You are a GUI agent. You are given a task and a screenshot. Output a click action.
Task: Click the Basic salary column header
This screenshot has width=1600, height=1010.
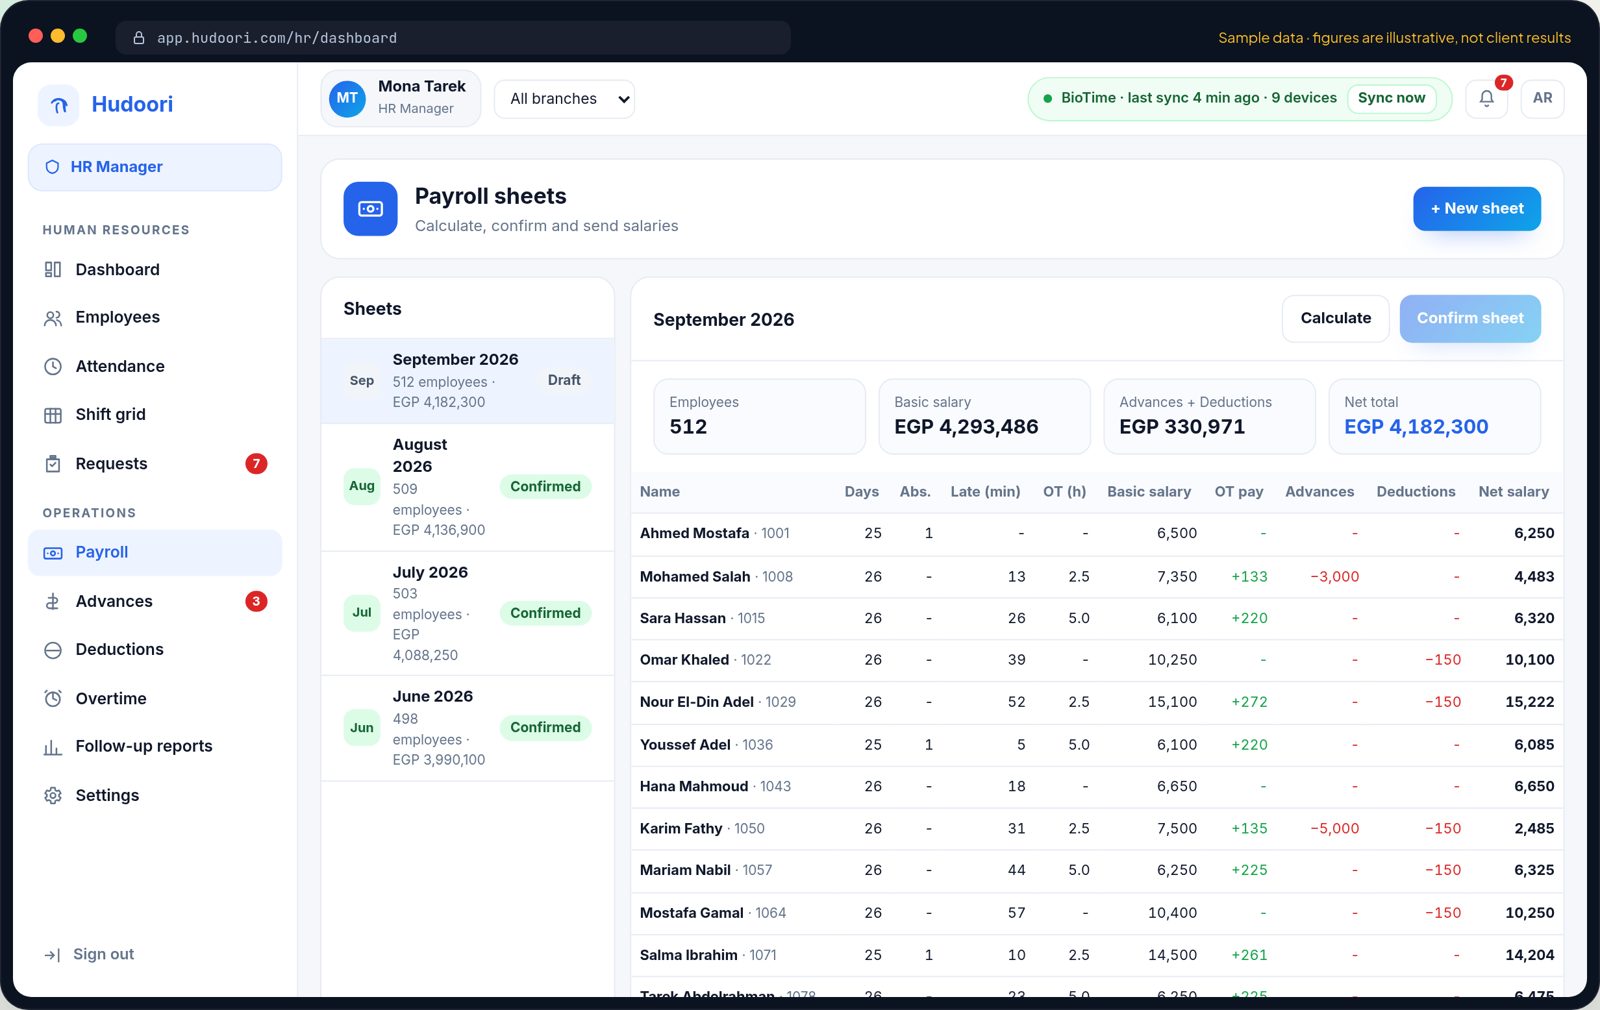(x=1148, y=492)
